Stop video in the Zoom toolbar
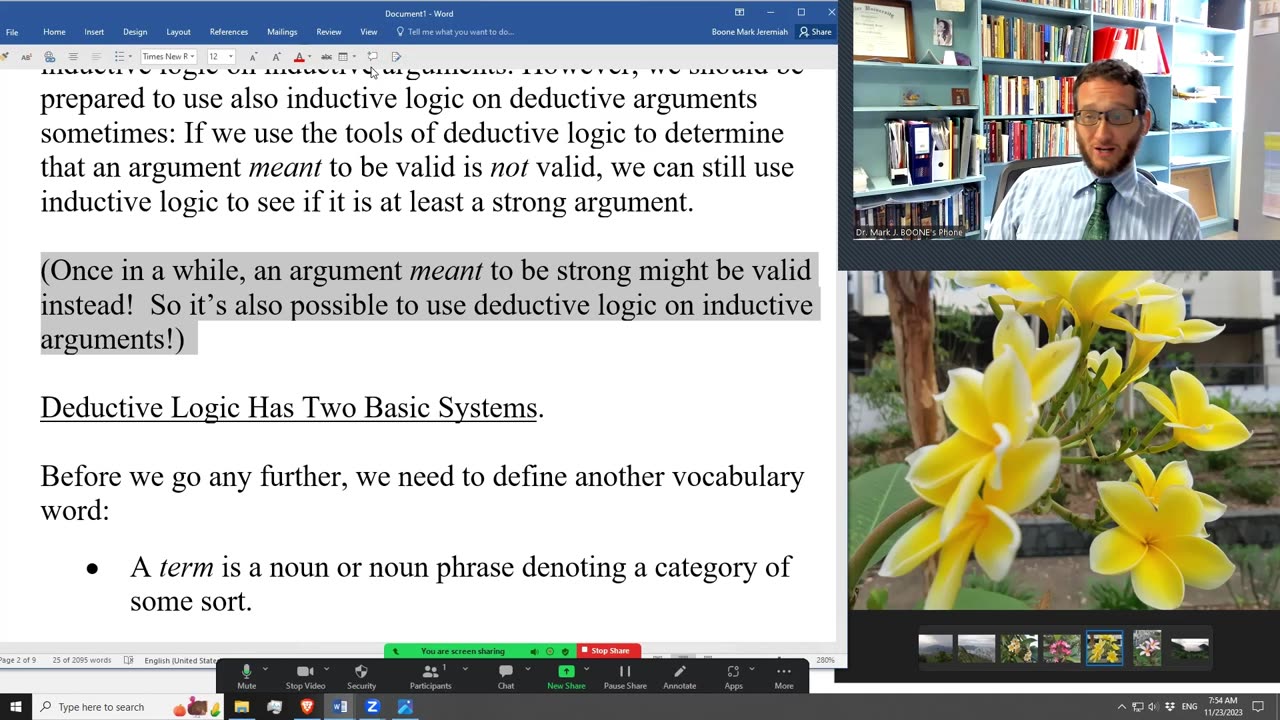1280x720 pixels. [305, 677]
